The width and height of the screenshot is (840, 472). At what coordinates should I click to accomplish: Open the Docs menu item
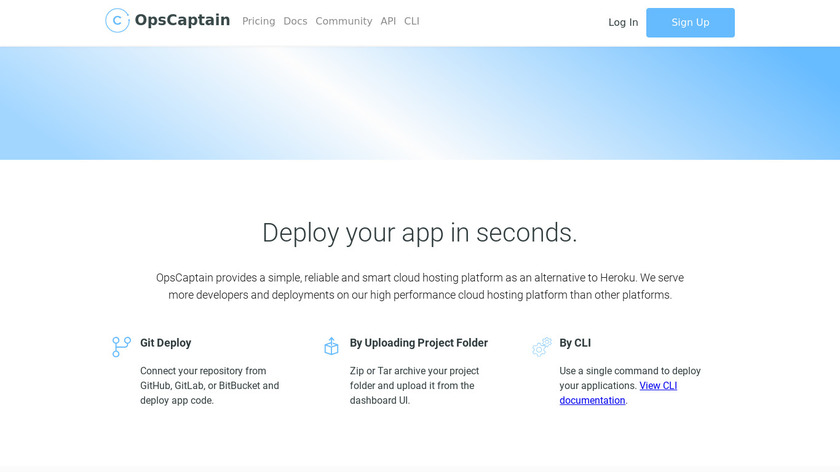tap(295, 21)
